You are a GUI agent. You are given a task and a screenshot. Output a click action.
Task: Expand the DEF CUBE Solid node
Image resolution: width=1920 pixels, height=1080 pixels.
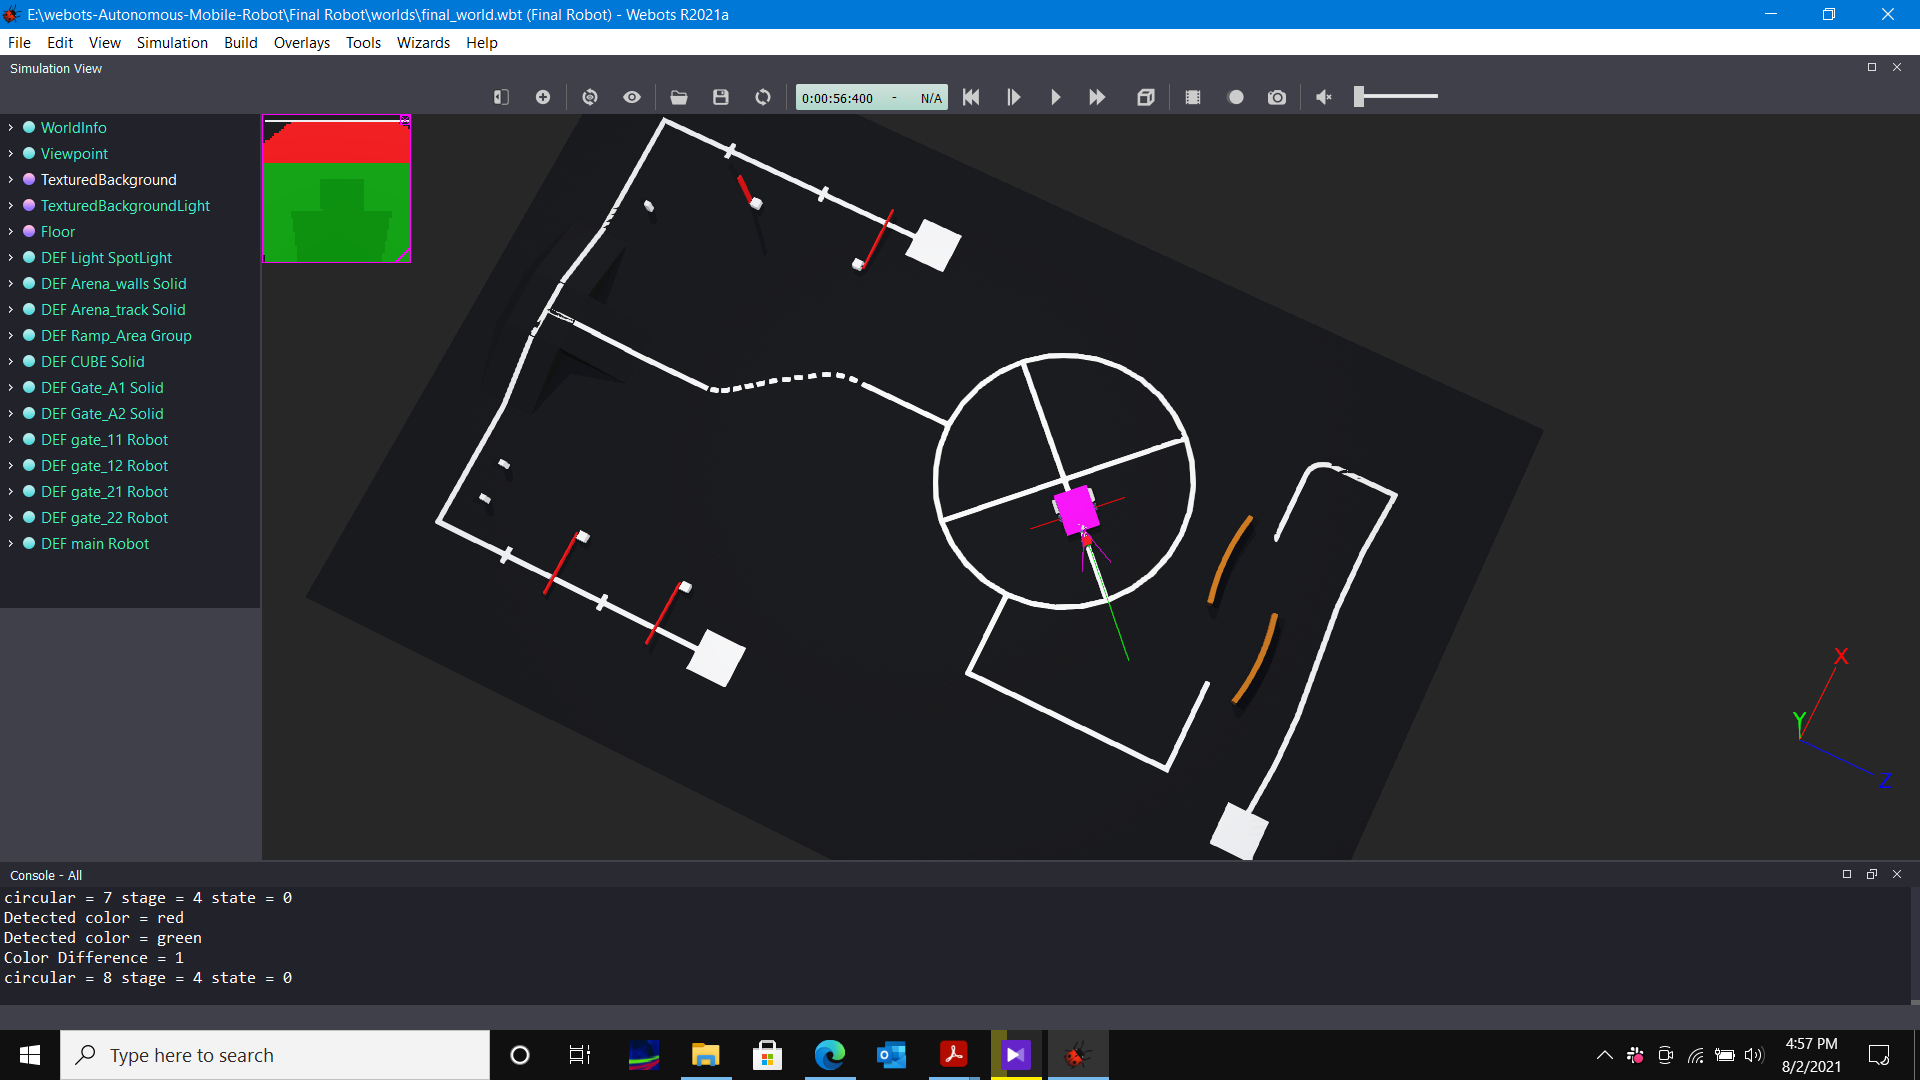[12, 361]
